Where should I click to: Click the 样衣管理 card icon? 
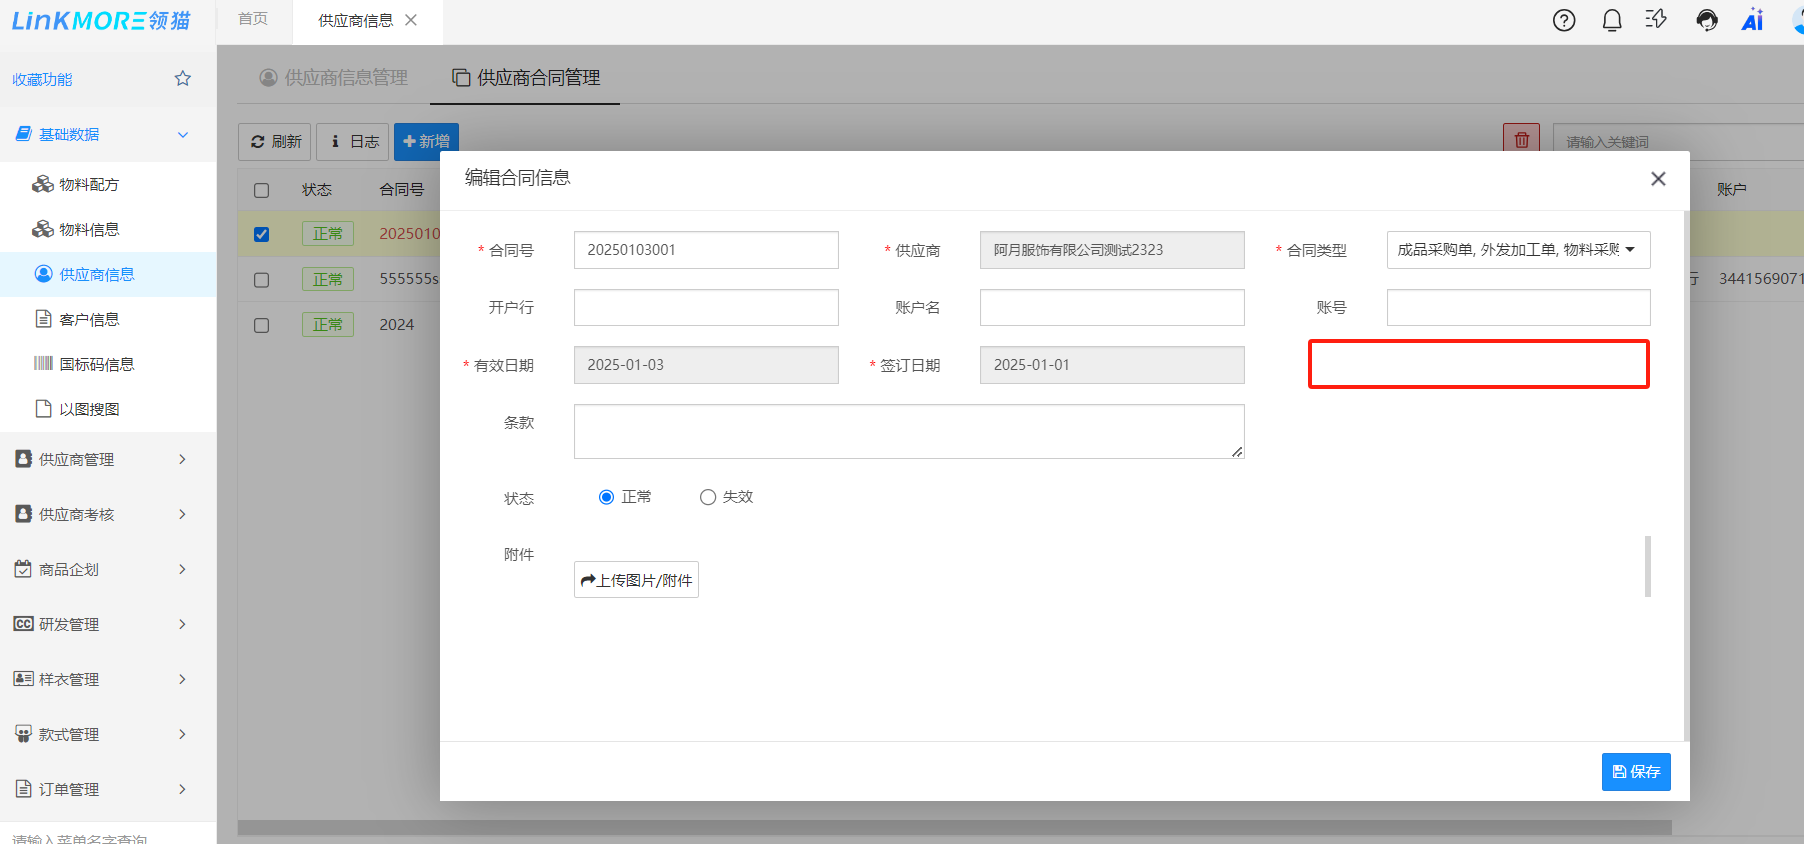[23, 678]
